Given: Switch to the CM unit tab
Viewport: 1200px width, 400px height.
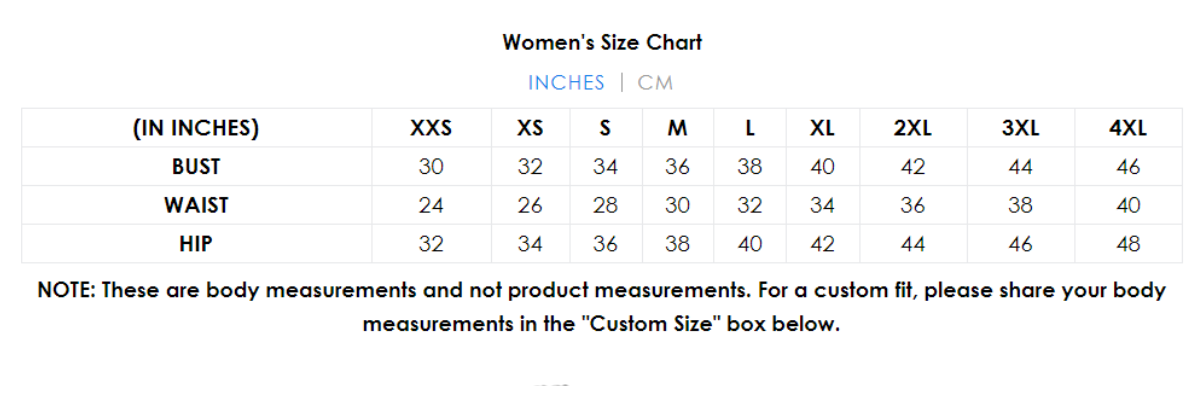Looking at the screenshot, I should tap(655, 83).
